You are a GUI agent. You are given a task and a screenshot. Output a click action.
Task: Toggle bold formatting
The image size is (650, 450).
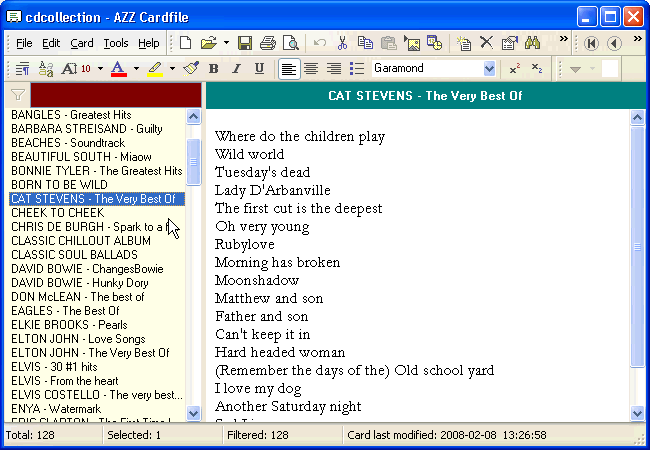tap(213, 68)
